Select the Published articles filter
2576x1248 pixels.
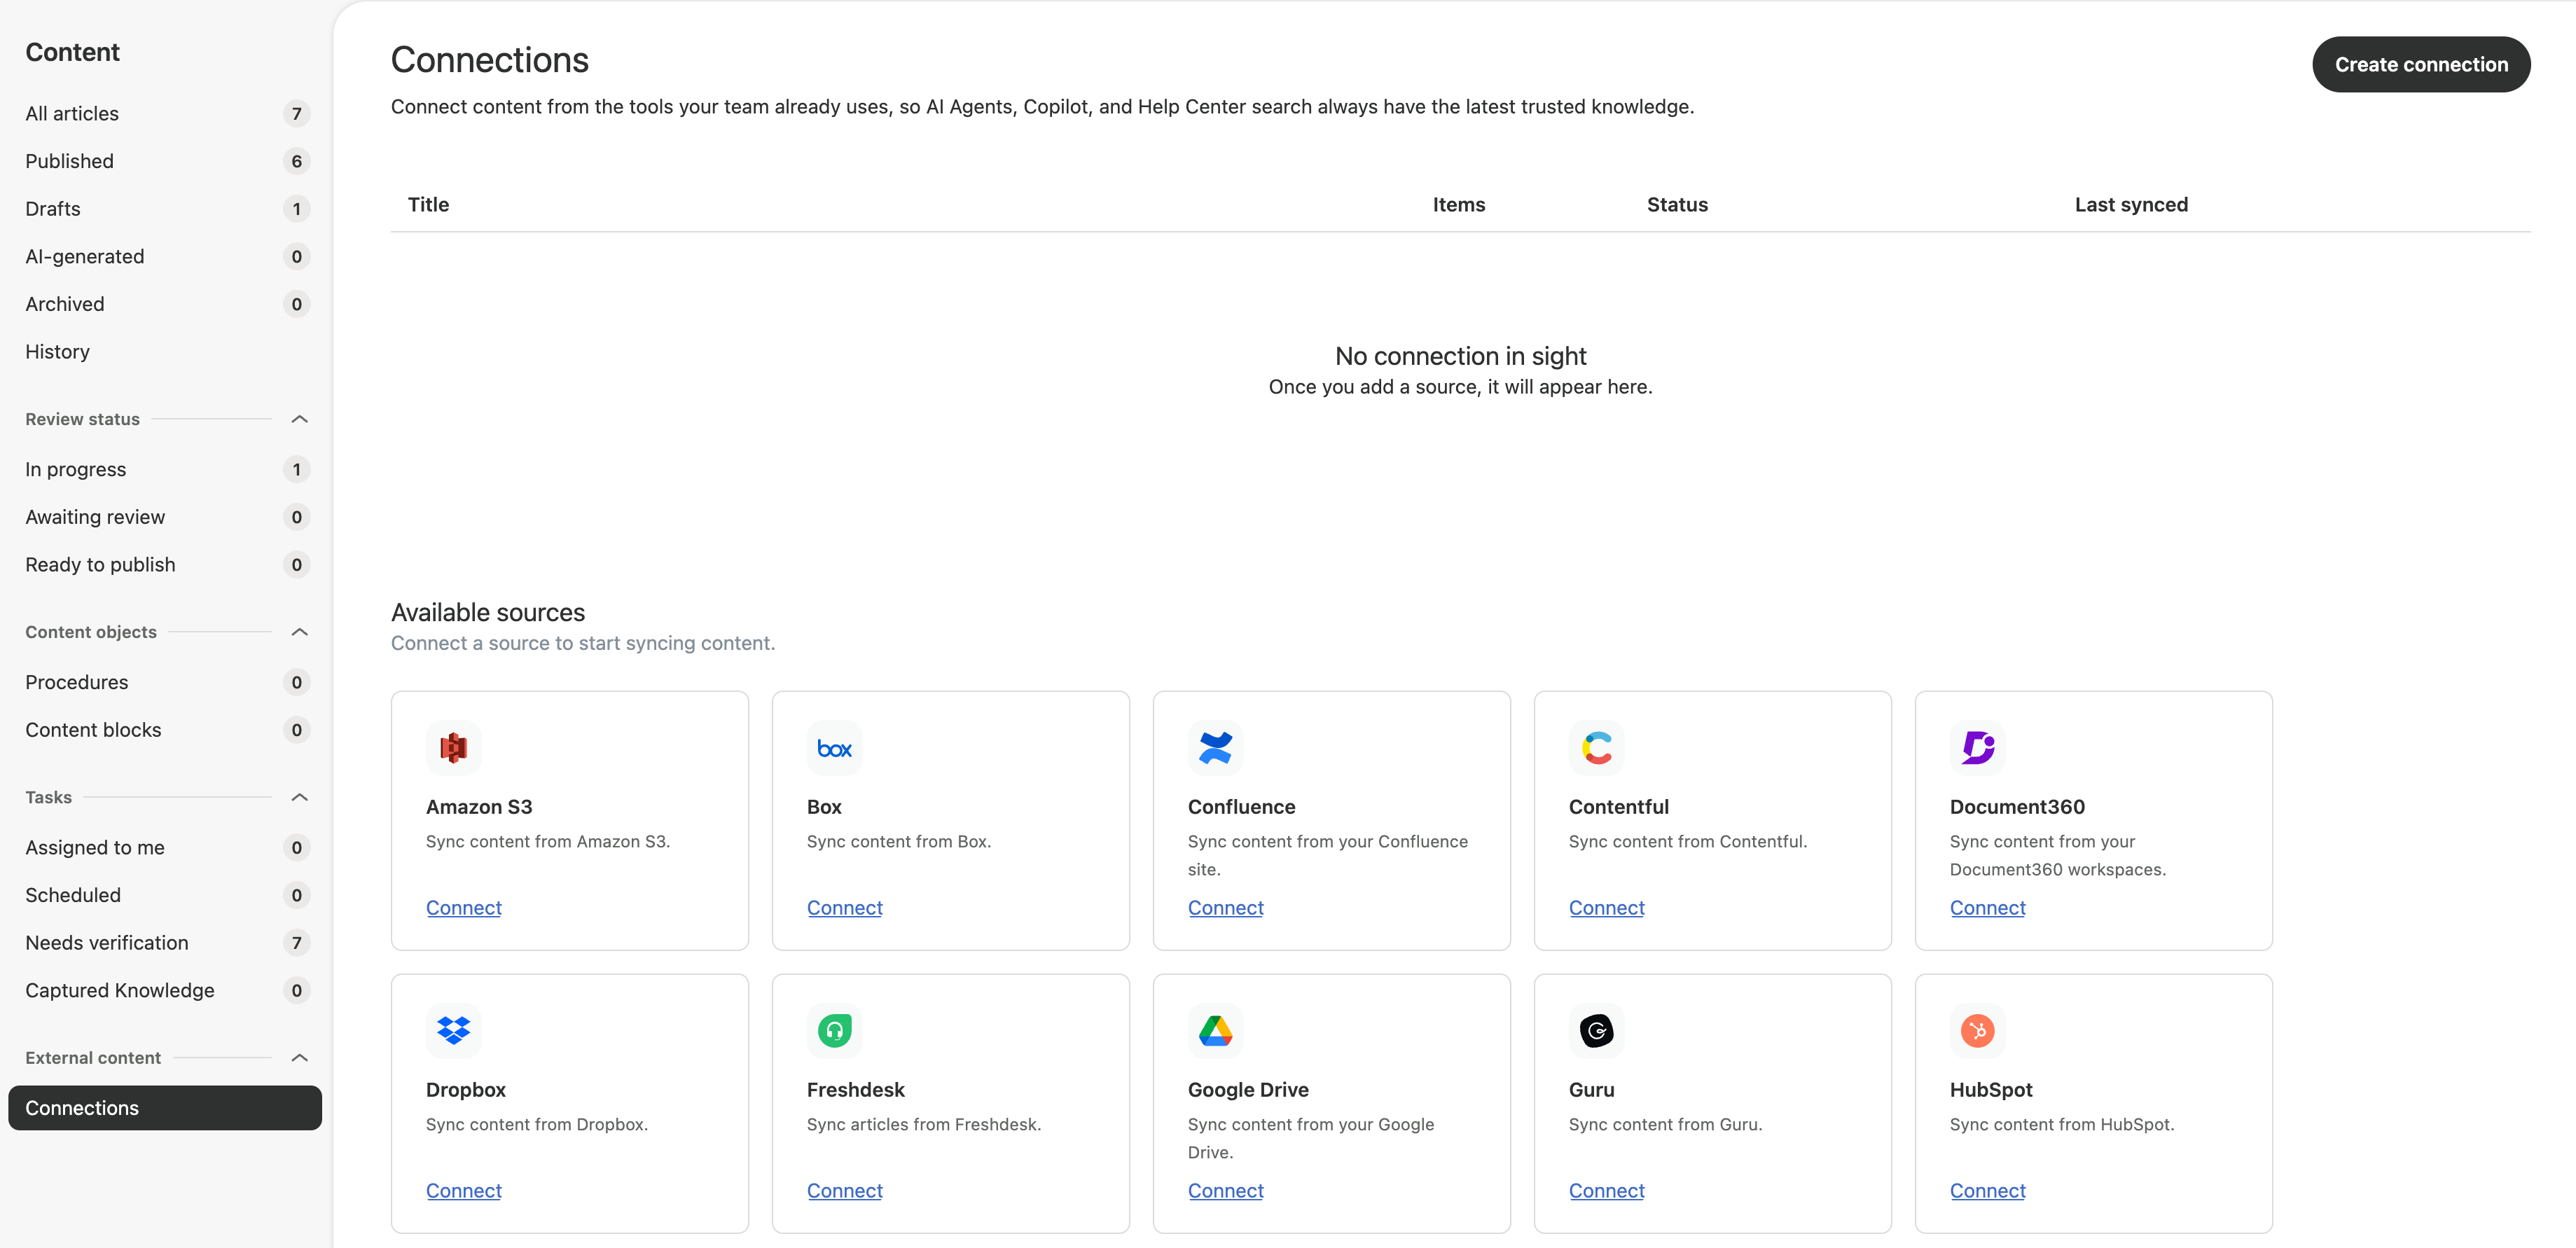[x=165, y=161]
